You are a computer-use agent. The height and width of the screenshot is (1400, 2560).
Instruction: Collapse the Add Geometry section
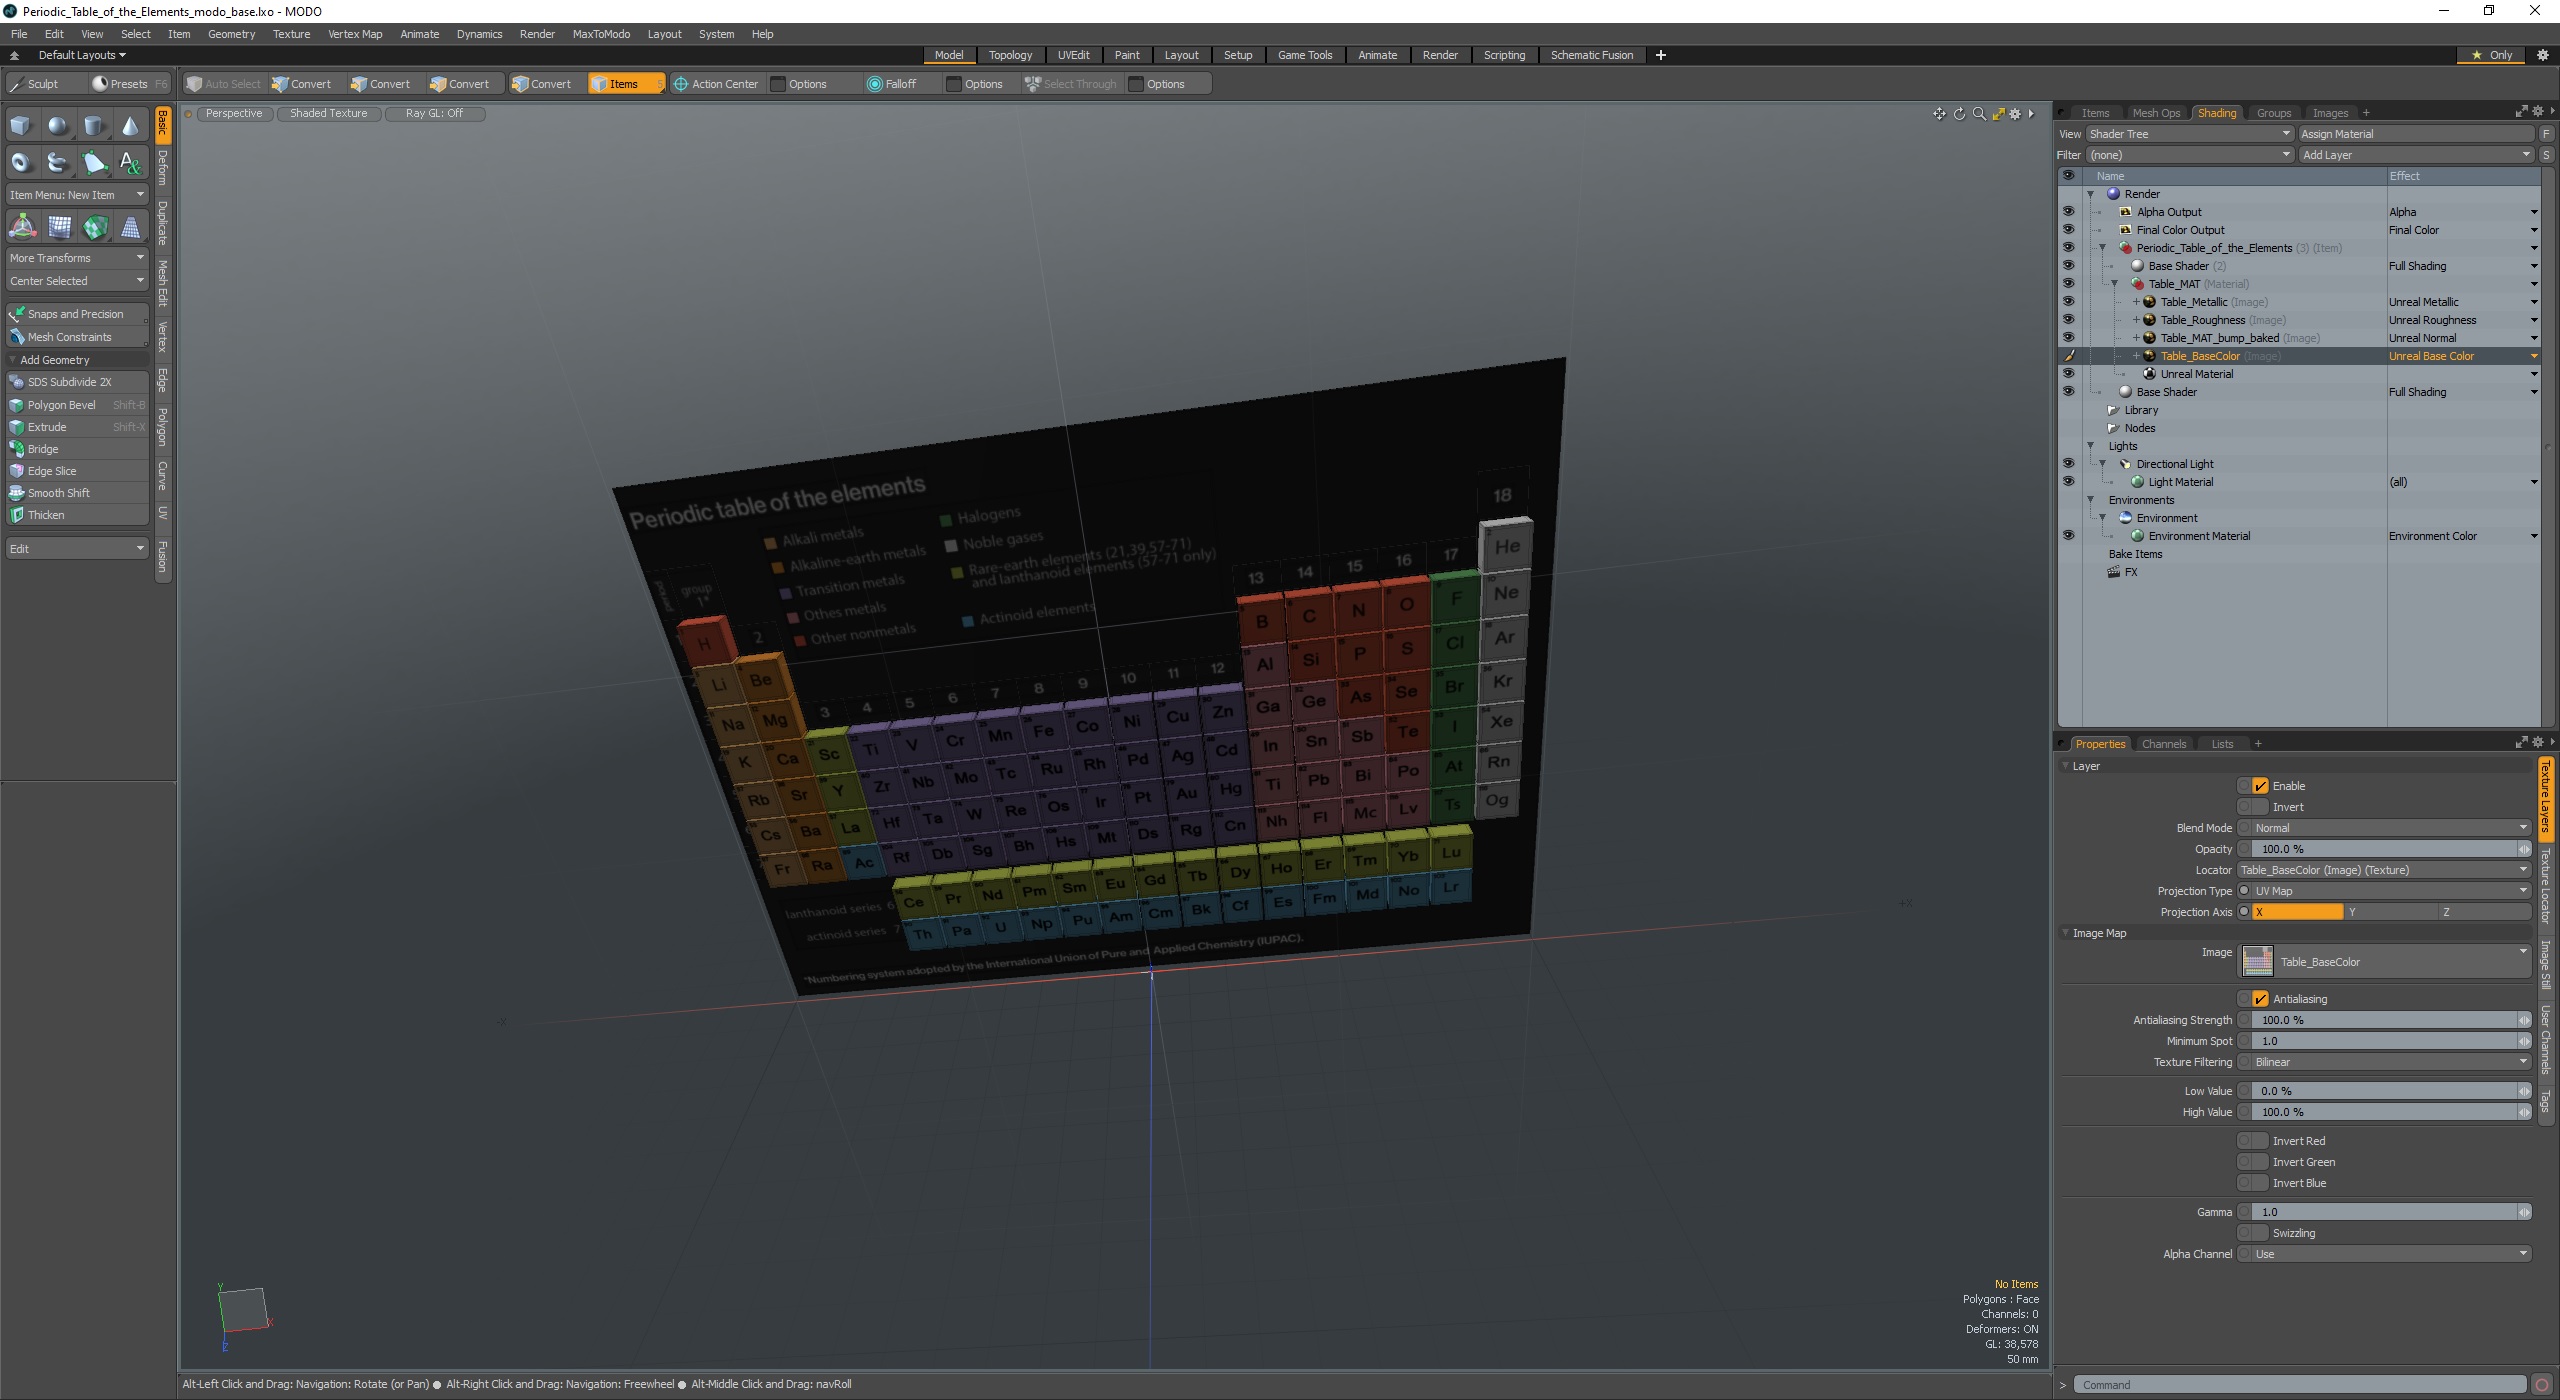(13, 360)
